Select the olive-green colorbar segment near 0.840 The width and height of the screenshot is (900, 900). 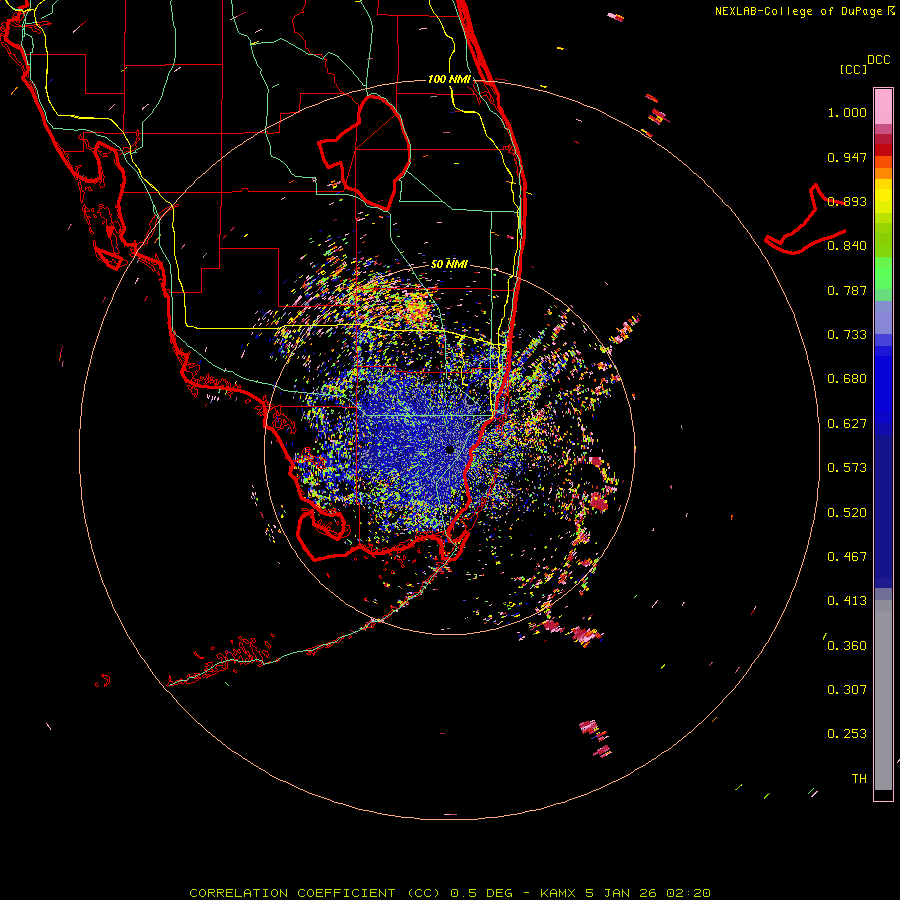[x=883, y=240]
